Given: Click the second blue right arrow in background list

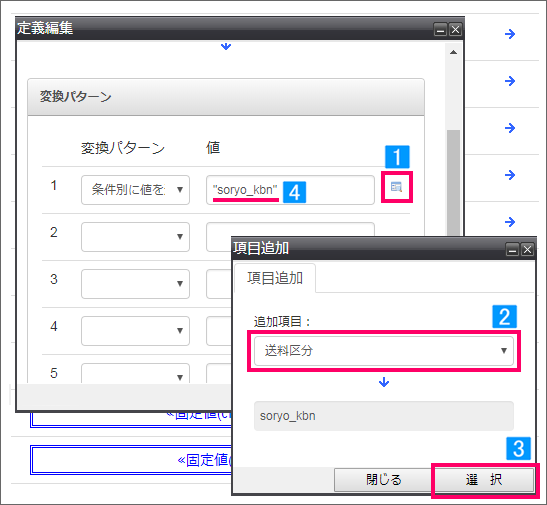Looking at the screenshot, I should coord(510,81).
